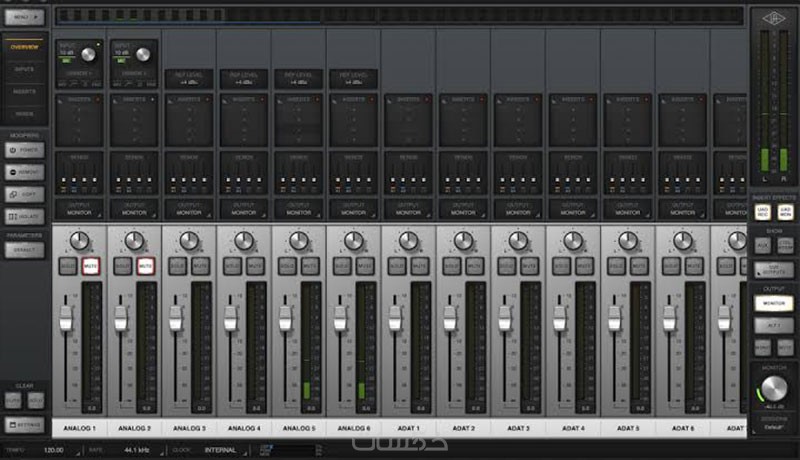Viewport: 800px width, 460px height.
Task: Click the top meter bridge strip
Action: coord(399,15)
